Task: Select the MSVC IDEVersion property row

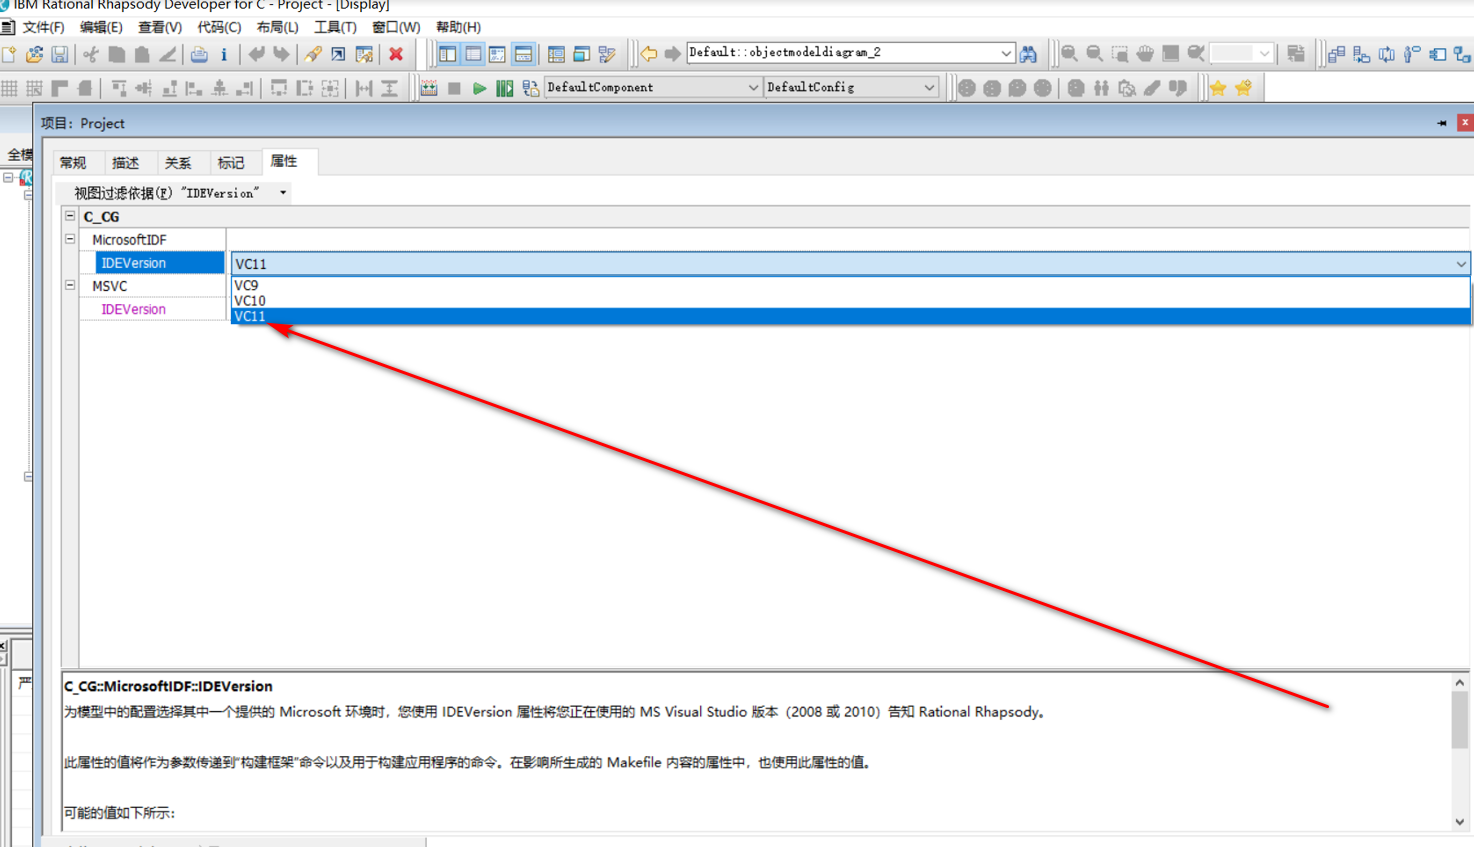Action: click(133, 309)
